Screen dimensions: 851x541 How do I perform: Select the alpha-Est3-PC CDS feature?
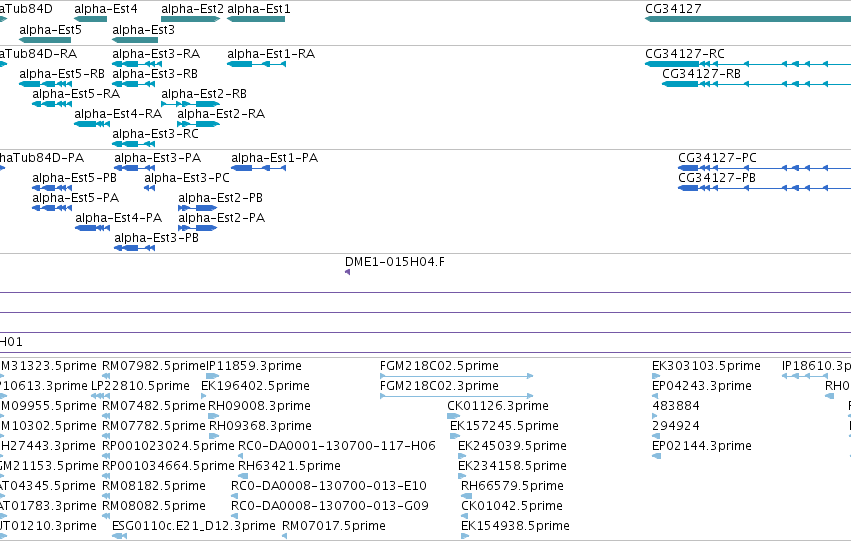click(x=149, y=188)
